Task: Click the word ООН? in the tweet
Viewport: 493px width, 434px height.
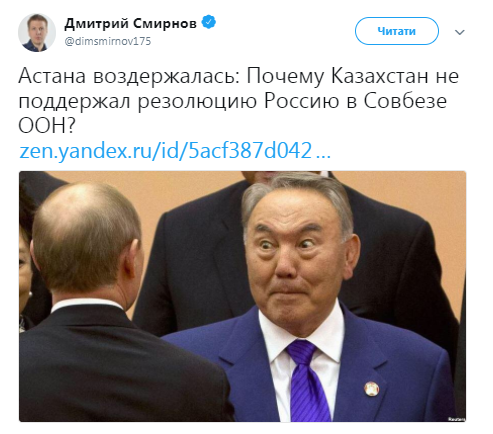Action: point(47,126)
